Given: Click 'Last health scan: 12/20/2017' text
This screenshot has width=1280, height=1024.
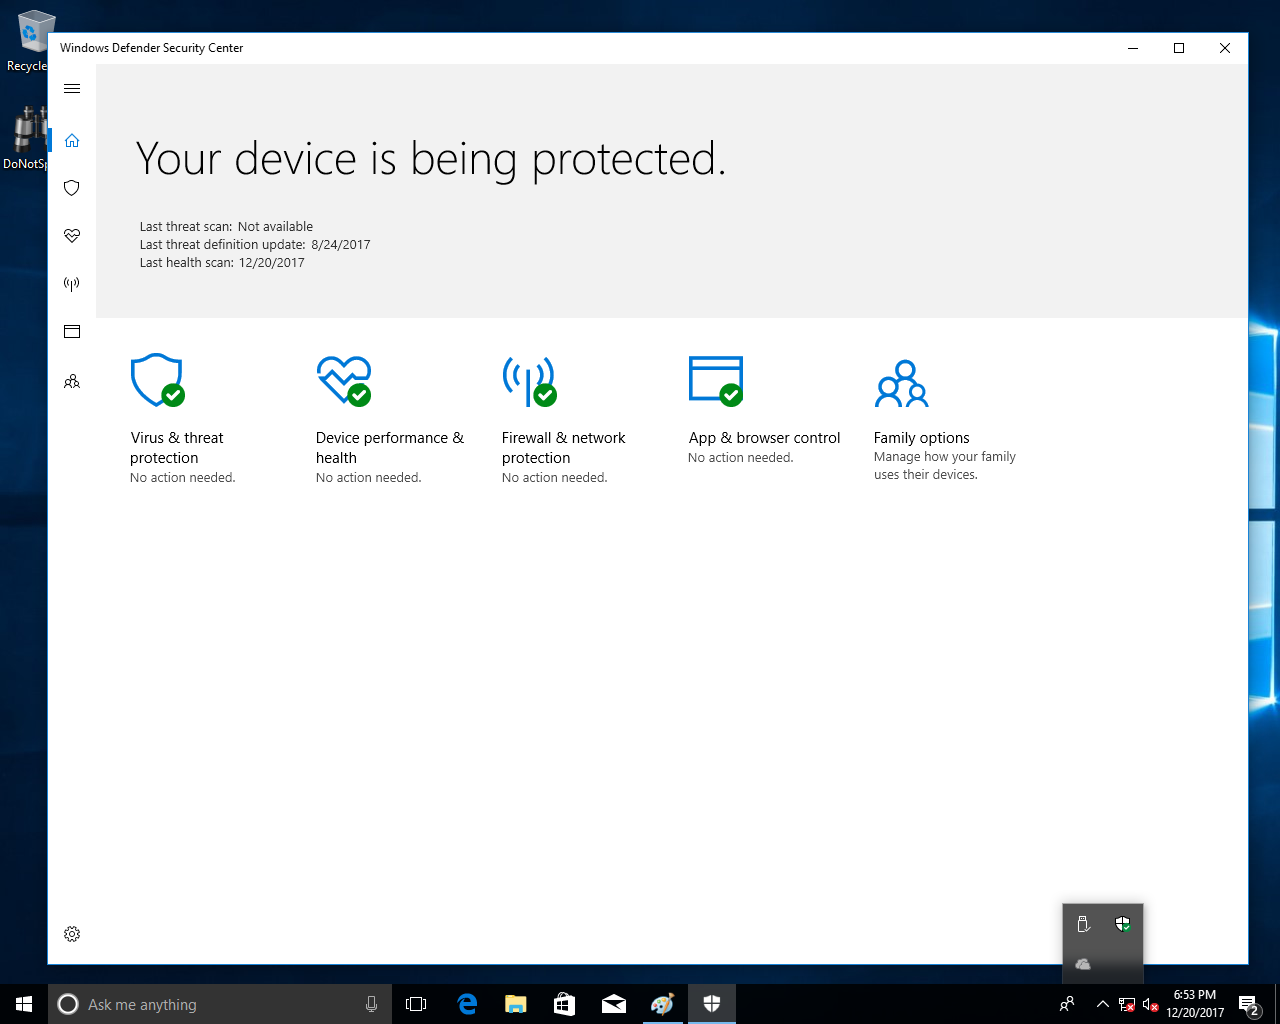Looking at the screenshot, I should 222,263.
